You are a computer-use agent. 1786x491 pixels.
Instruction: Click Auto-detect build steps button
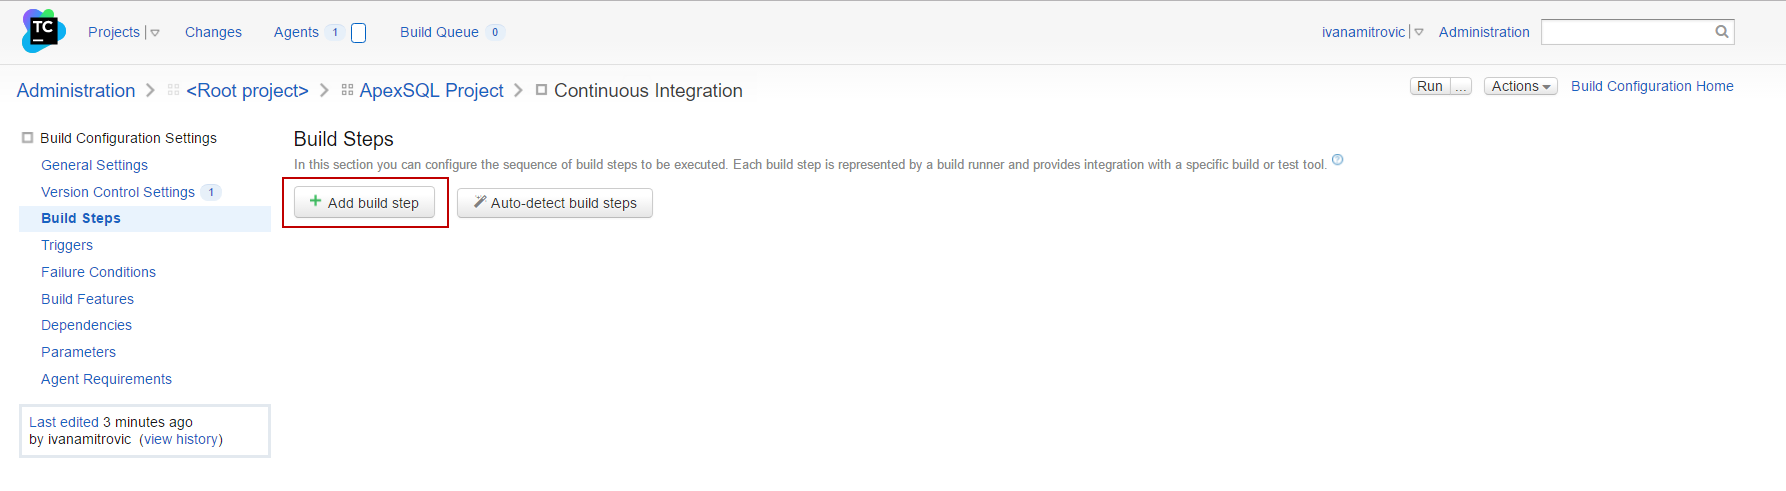point(554,203)
